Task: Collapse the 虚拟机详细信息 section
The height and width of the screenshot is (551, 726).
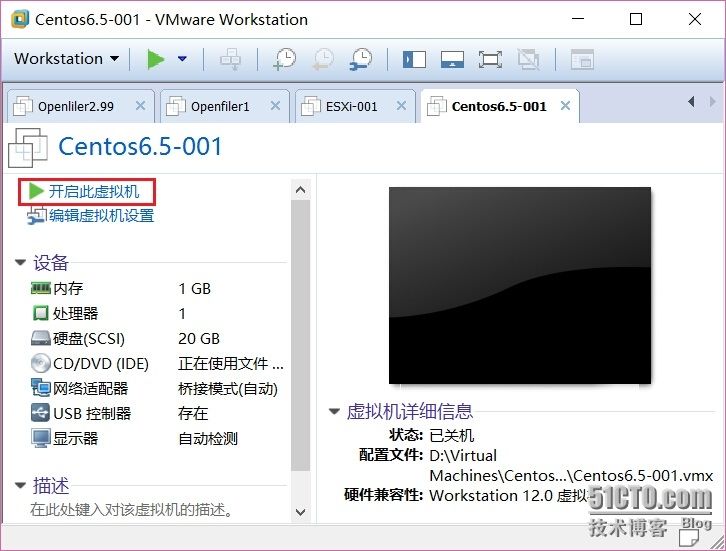Action: tap(334, 411)
